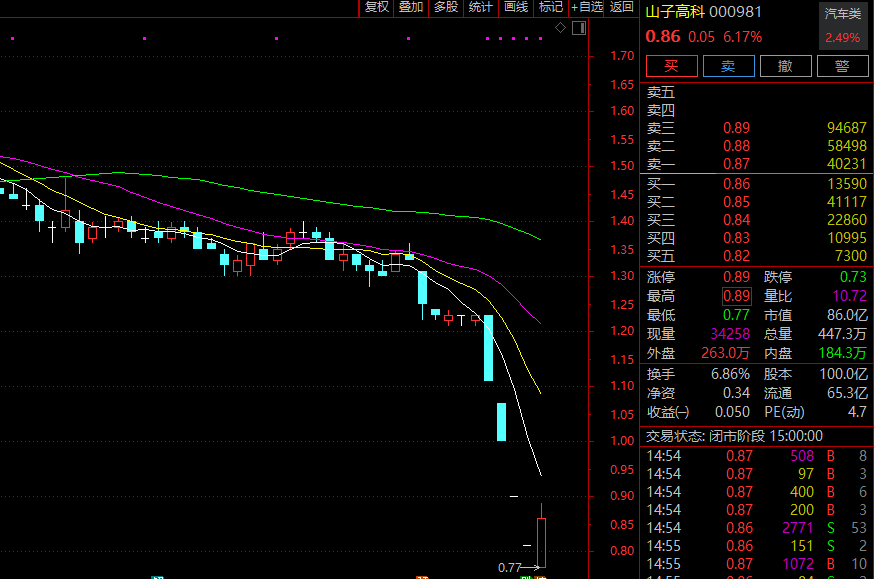Select the 卖二 price 0.88
Screen dimensions: 874x579
tap(736, 146)
